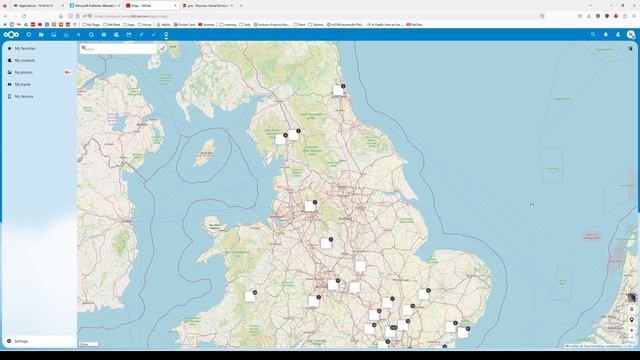Open the Files folder icon
The height and width of the screenshot is (360, 640).
point(41,35)
